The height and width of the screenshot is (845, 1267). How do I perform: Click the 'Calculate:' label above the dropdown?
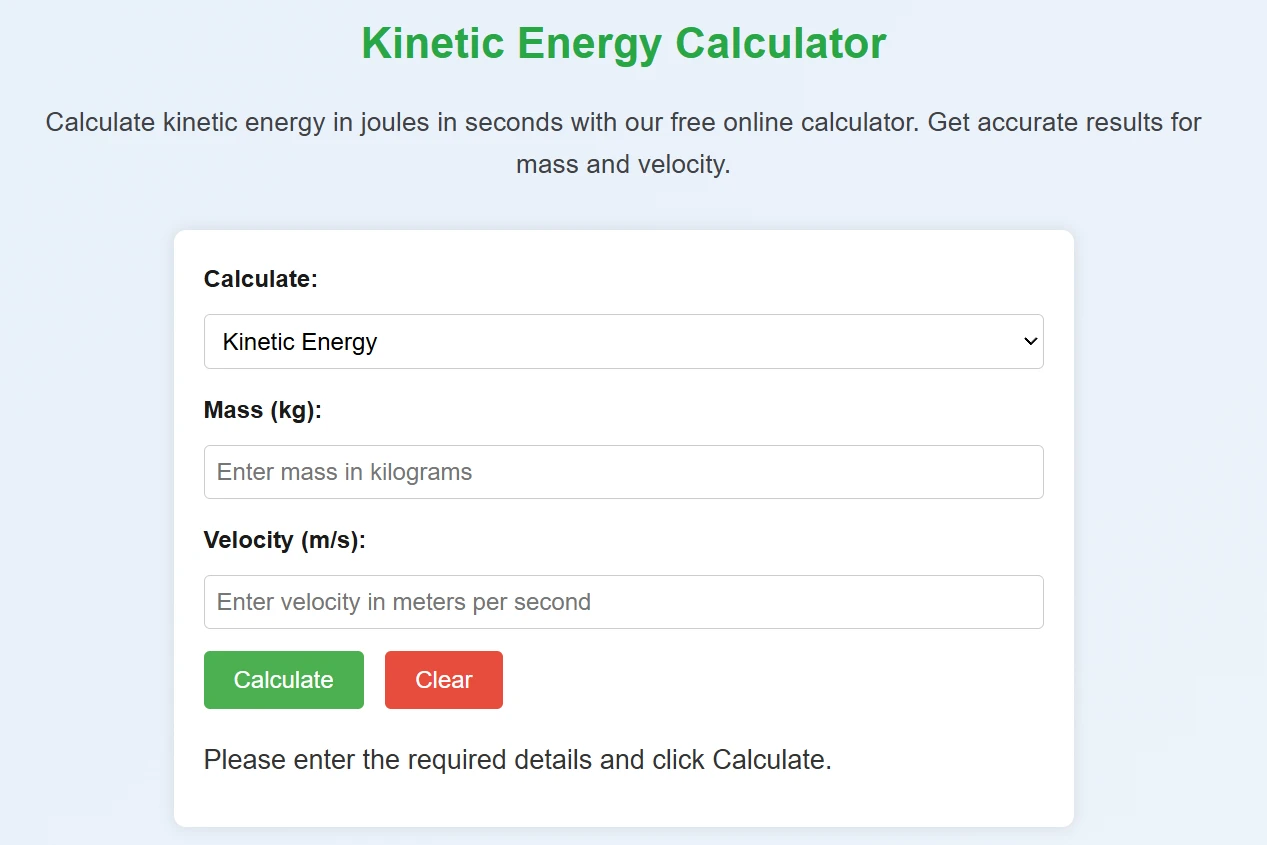(261, 279)
